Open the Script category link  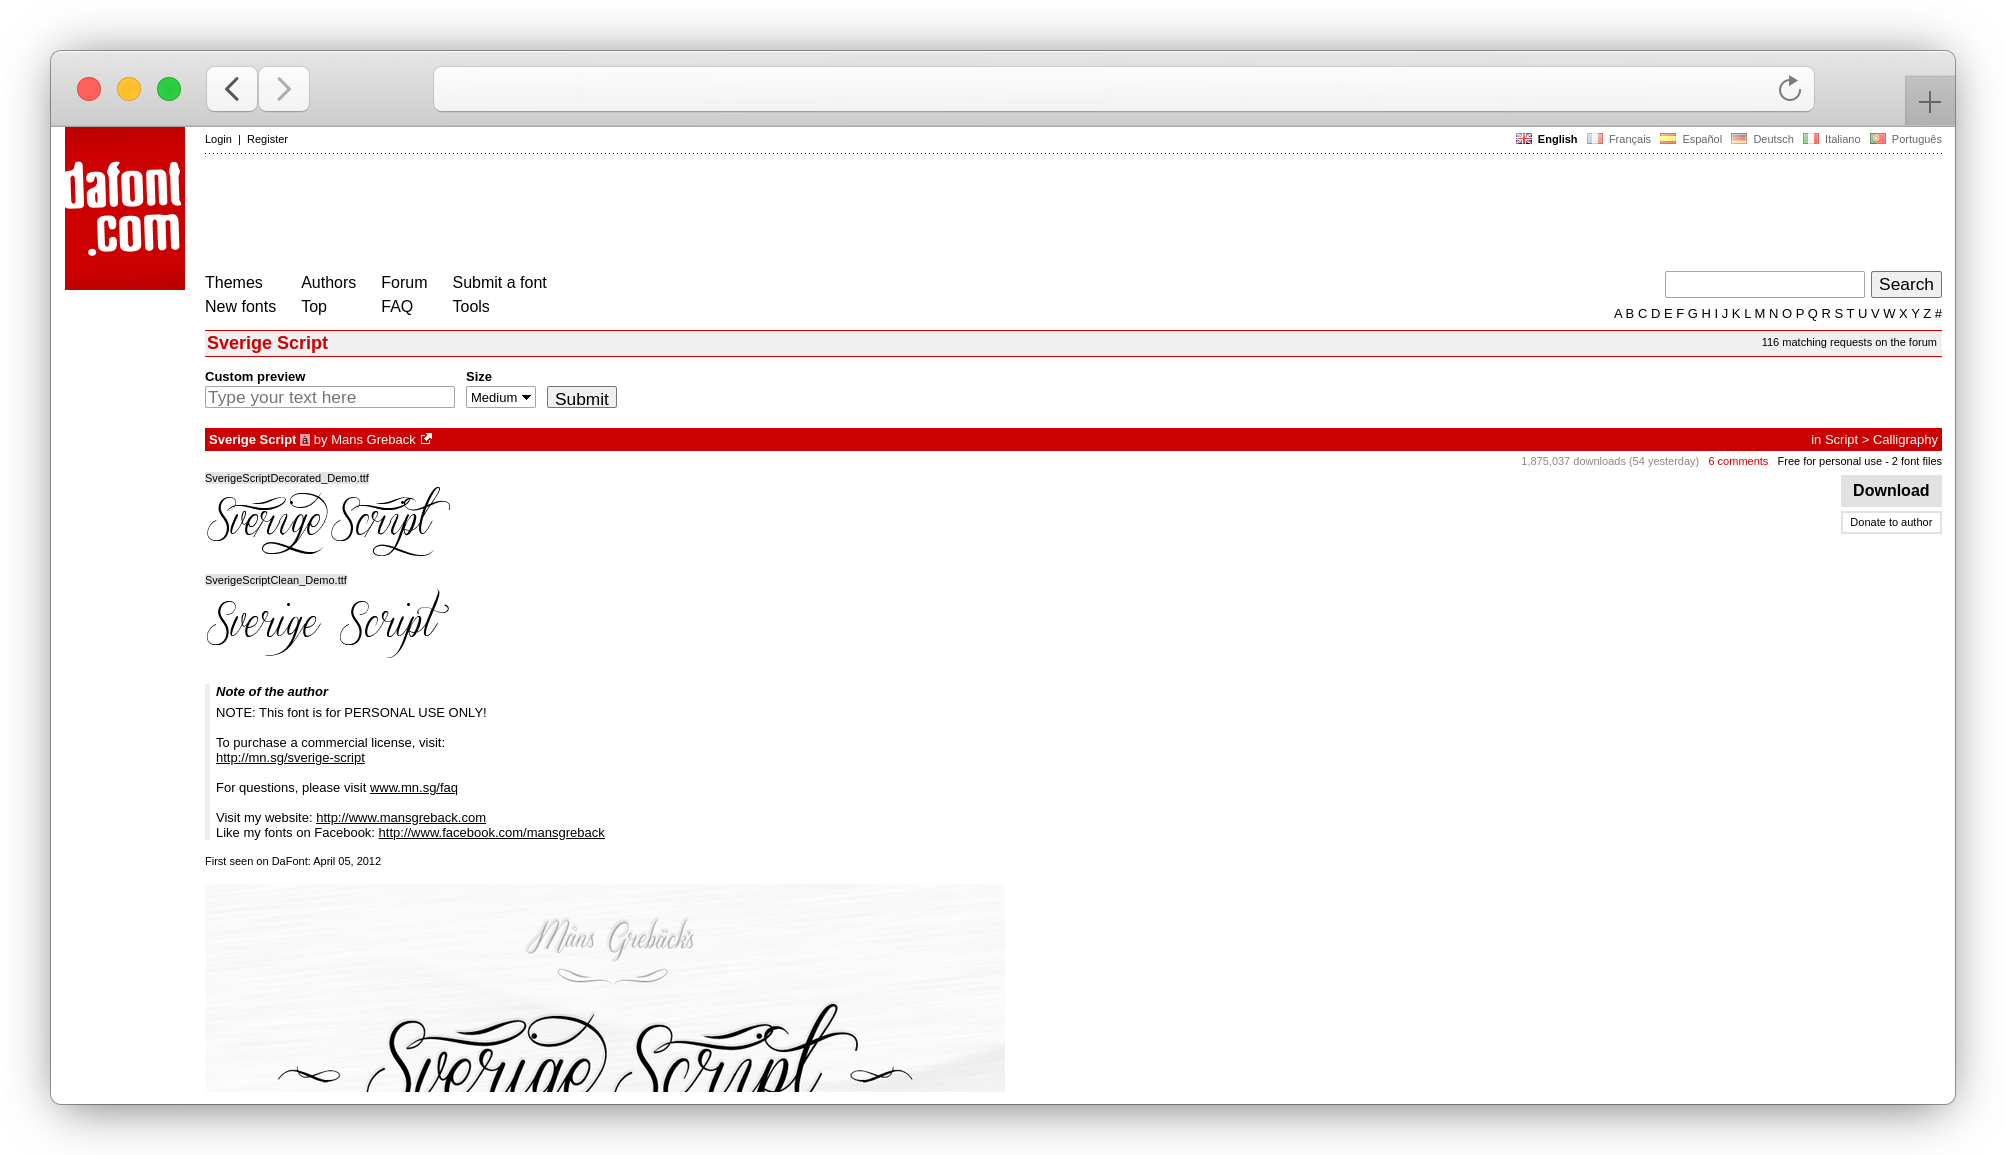point(1841,440)
